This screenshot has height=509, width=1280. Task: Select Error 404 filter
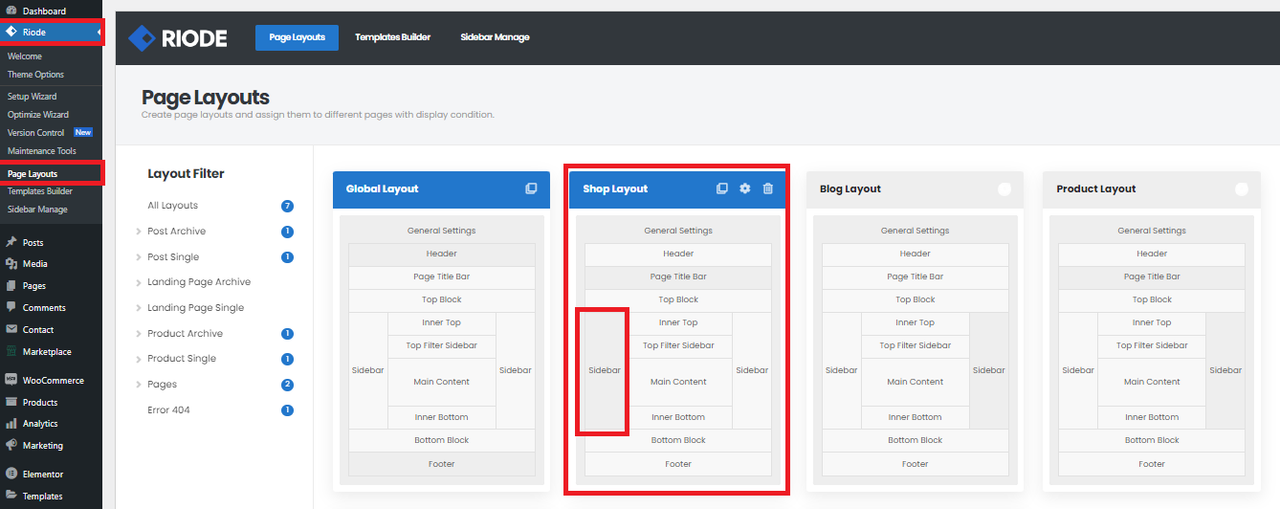tap(169, 410)
